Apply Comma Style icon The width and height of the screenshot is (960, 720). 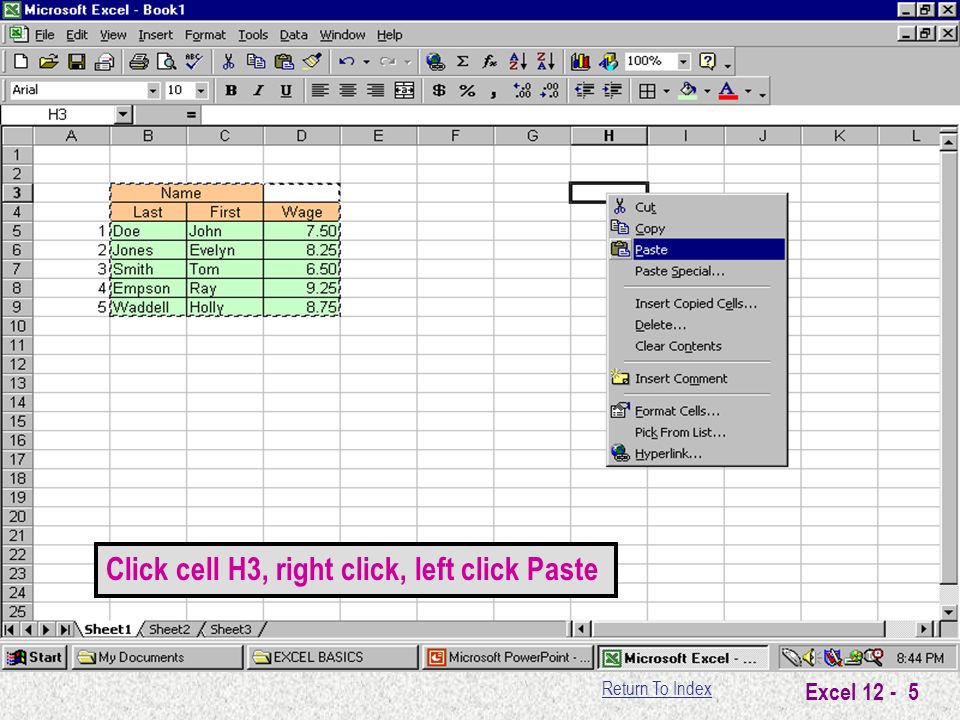point(493,92)
